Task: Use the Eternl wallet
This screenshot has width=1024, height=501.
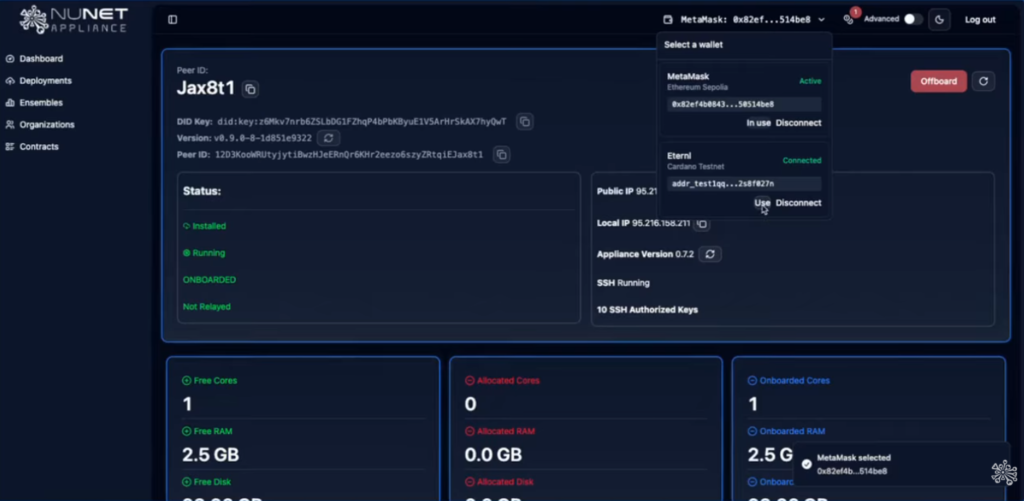Action: tap(762, 203)
